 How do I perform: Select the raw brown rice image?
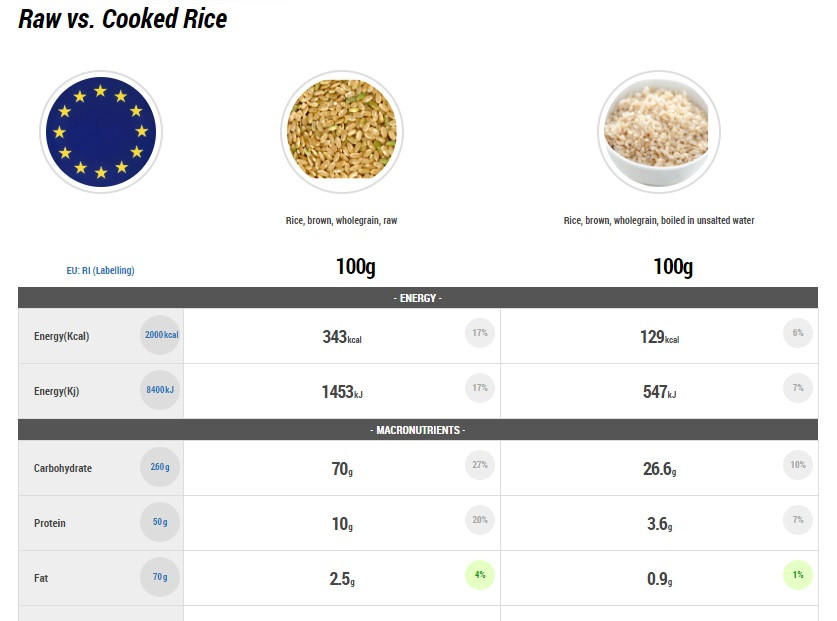[342, 132]
